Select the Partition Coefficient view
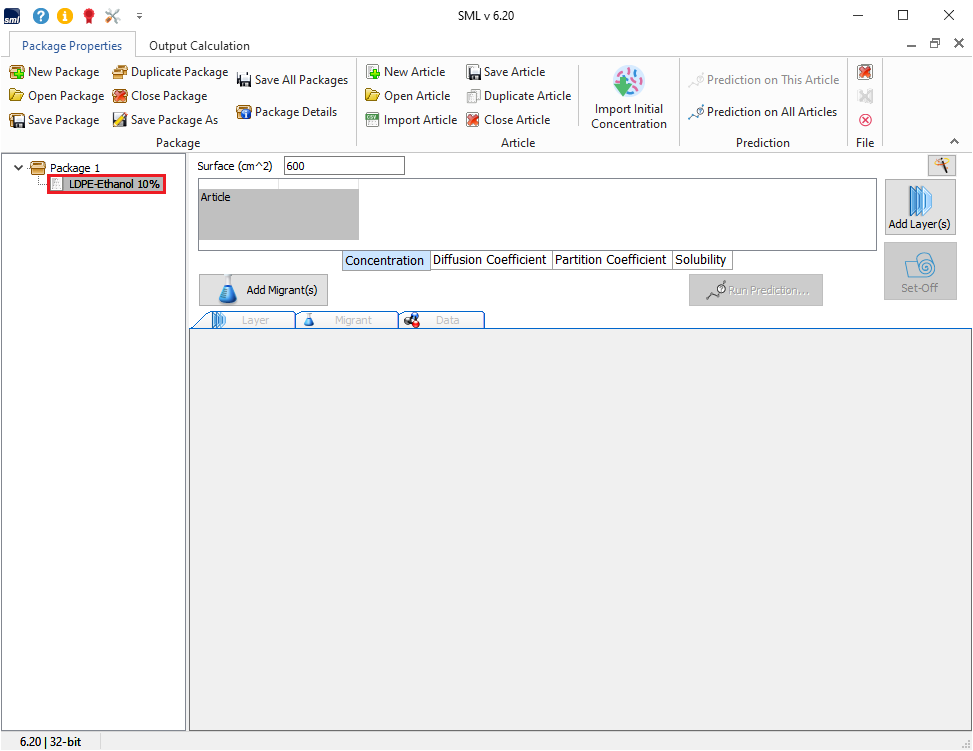973x751 pixels. click(x=610, y=260)
